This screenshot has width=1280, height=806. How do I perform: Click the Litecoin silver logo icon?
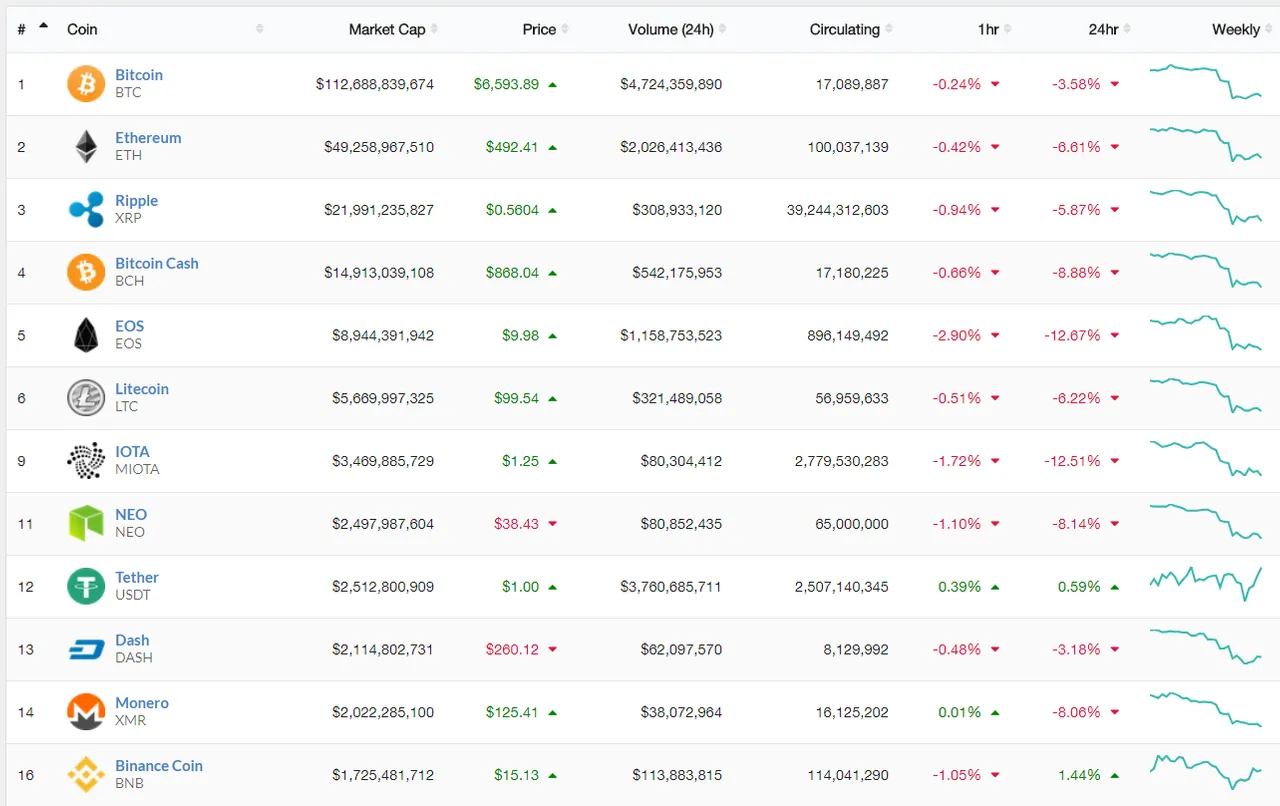[86, 398]
